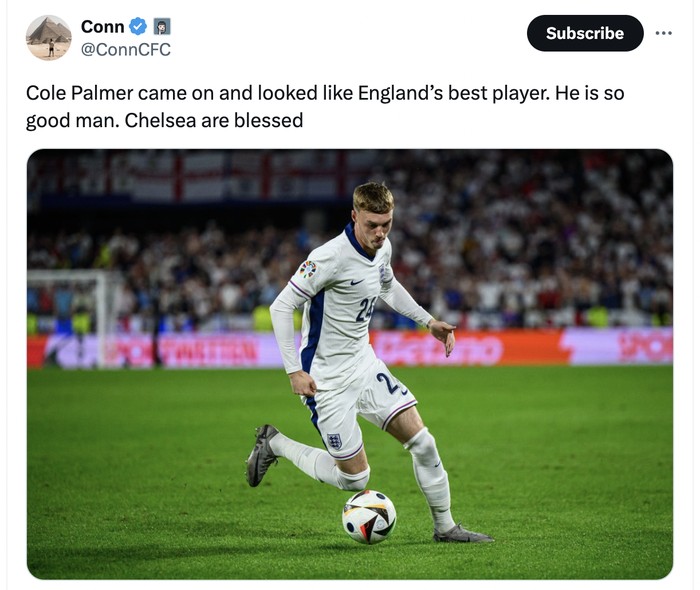Click the small affiliation badge beside Conn
The width and height of the screenshot is (700, 590).
click(161, 27)
